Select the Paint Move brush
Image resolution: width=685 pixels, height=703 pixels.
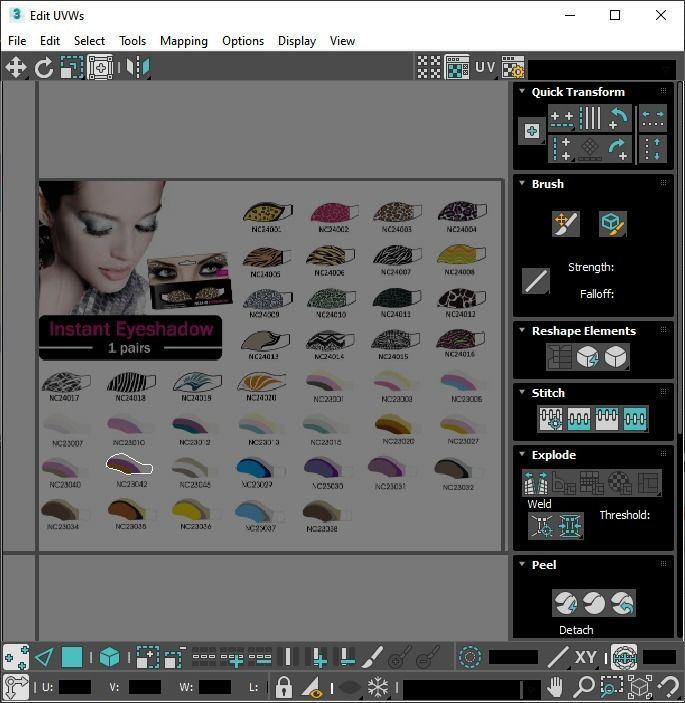pyautogui.click(x=566, y=224)
